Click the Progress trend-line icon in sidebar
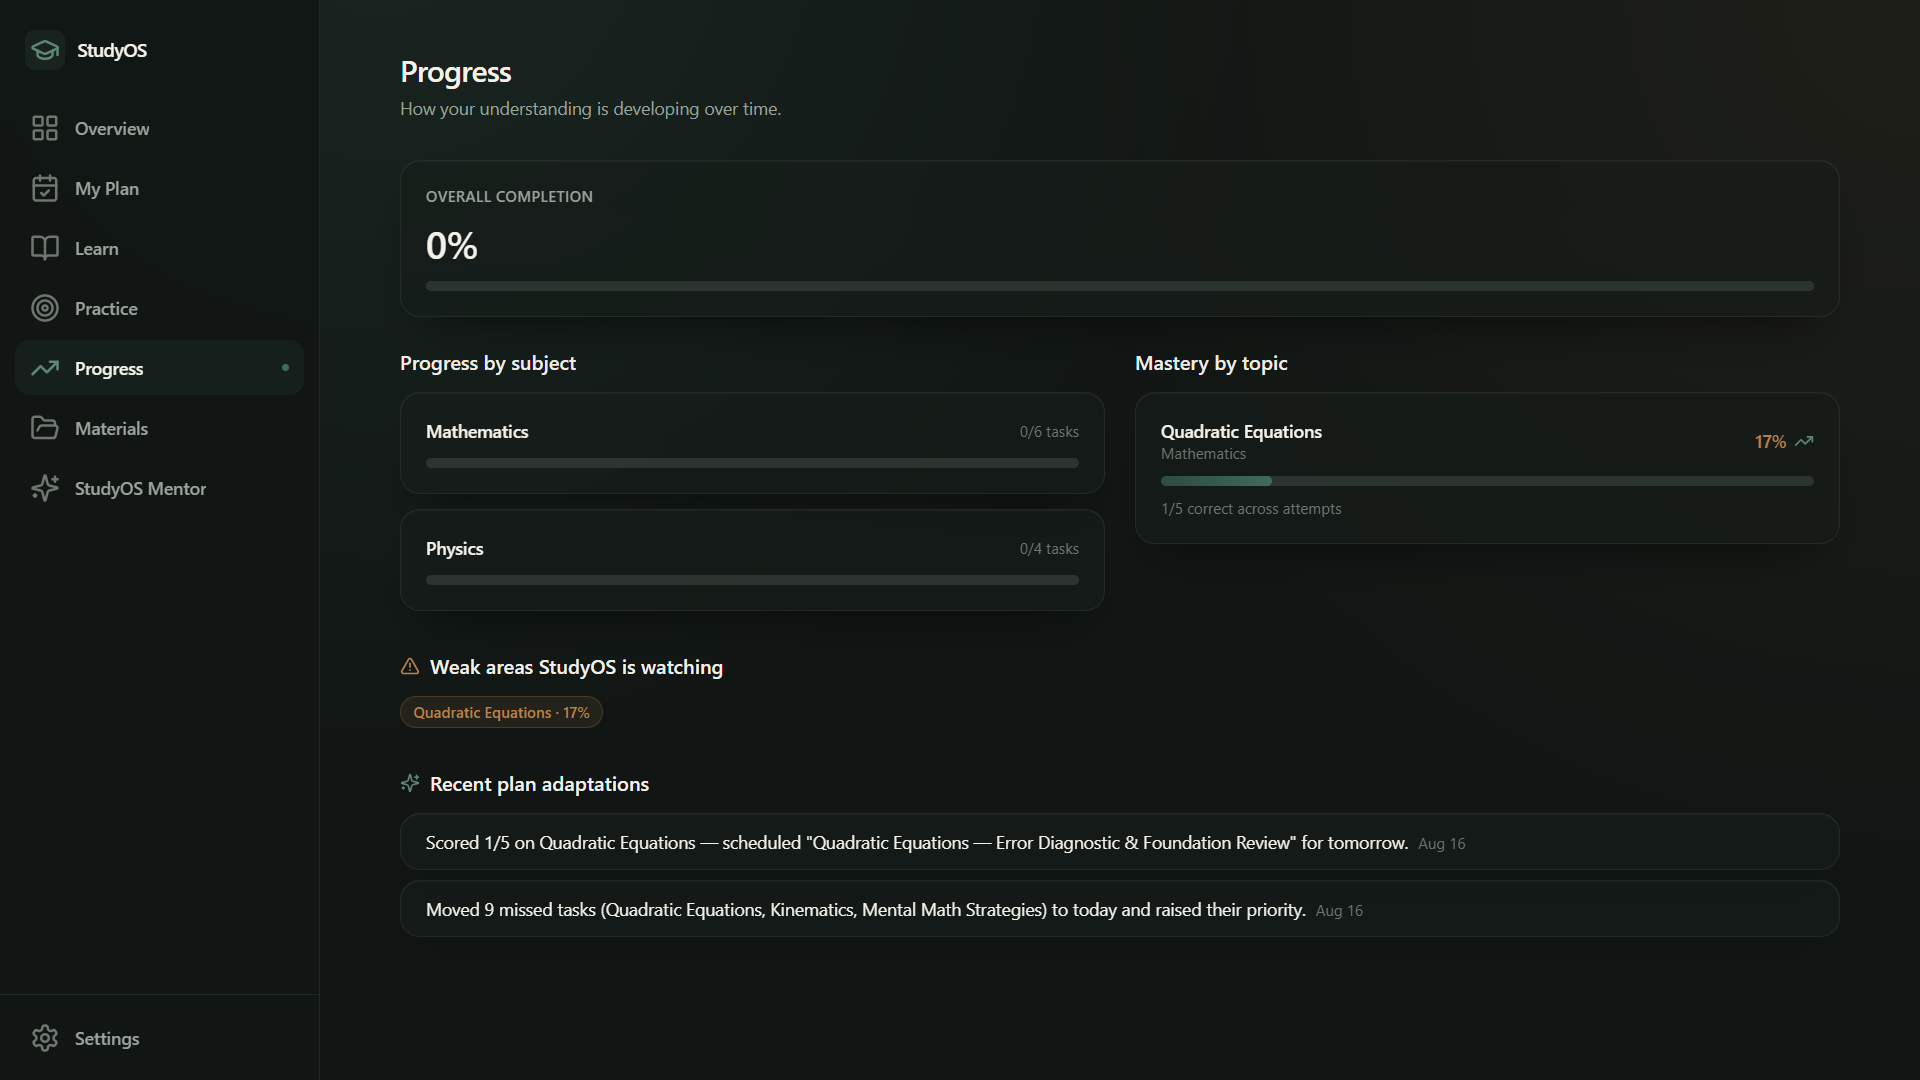The width and height of the screenshot is (1920, 1080). (45, 368)
